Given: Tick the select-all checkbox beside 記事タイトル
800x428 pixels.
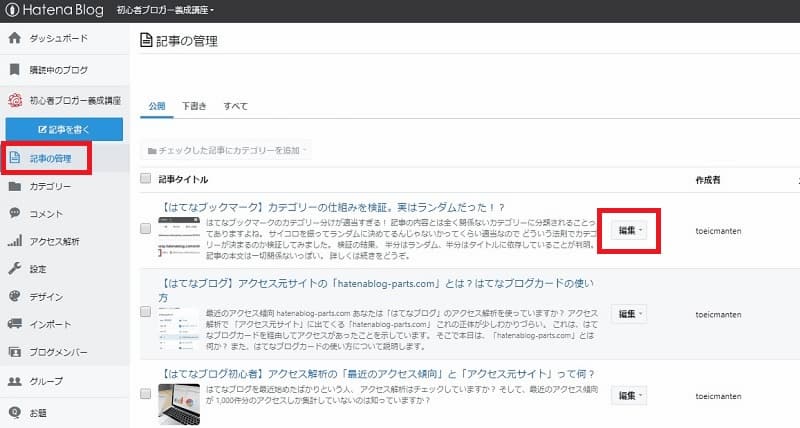Looking at the screenshot, I should tap(145, 179).
